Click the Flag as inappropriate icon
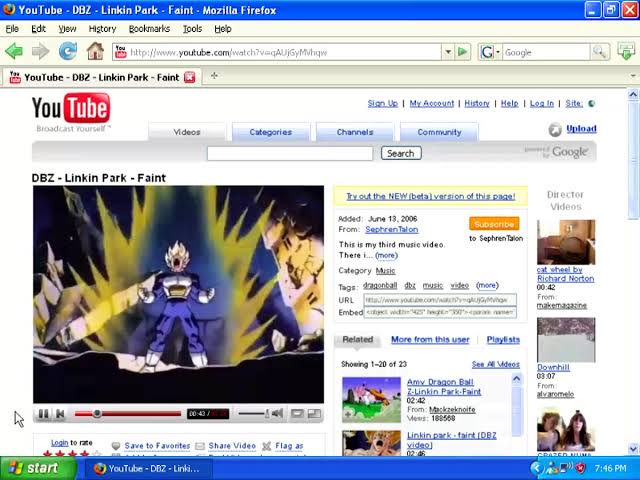 (x=267, y=446)
